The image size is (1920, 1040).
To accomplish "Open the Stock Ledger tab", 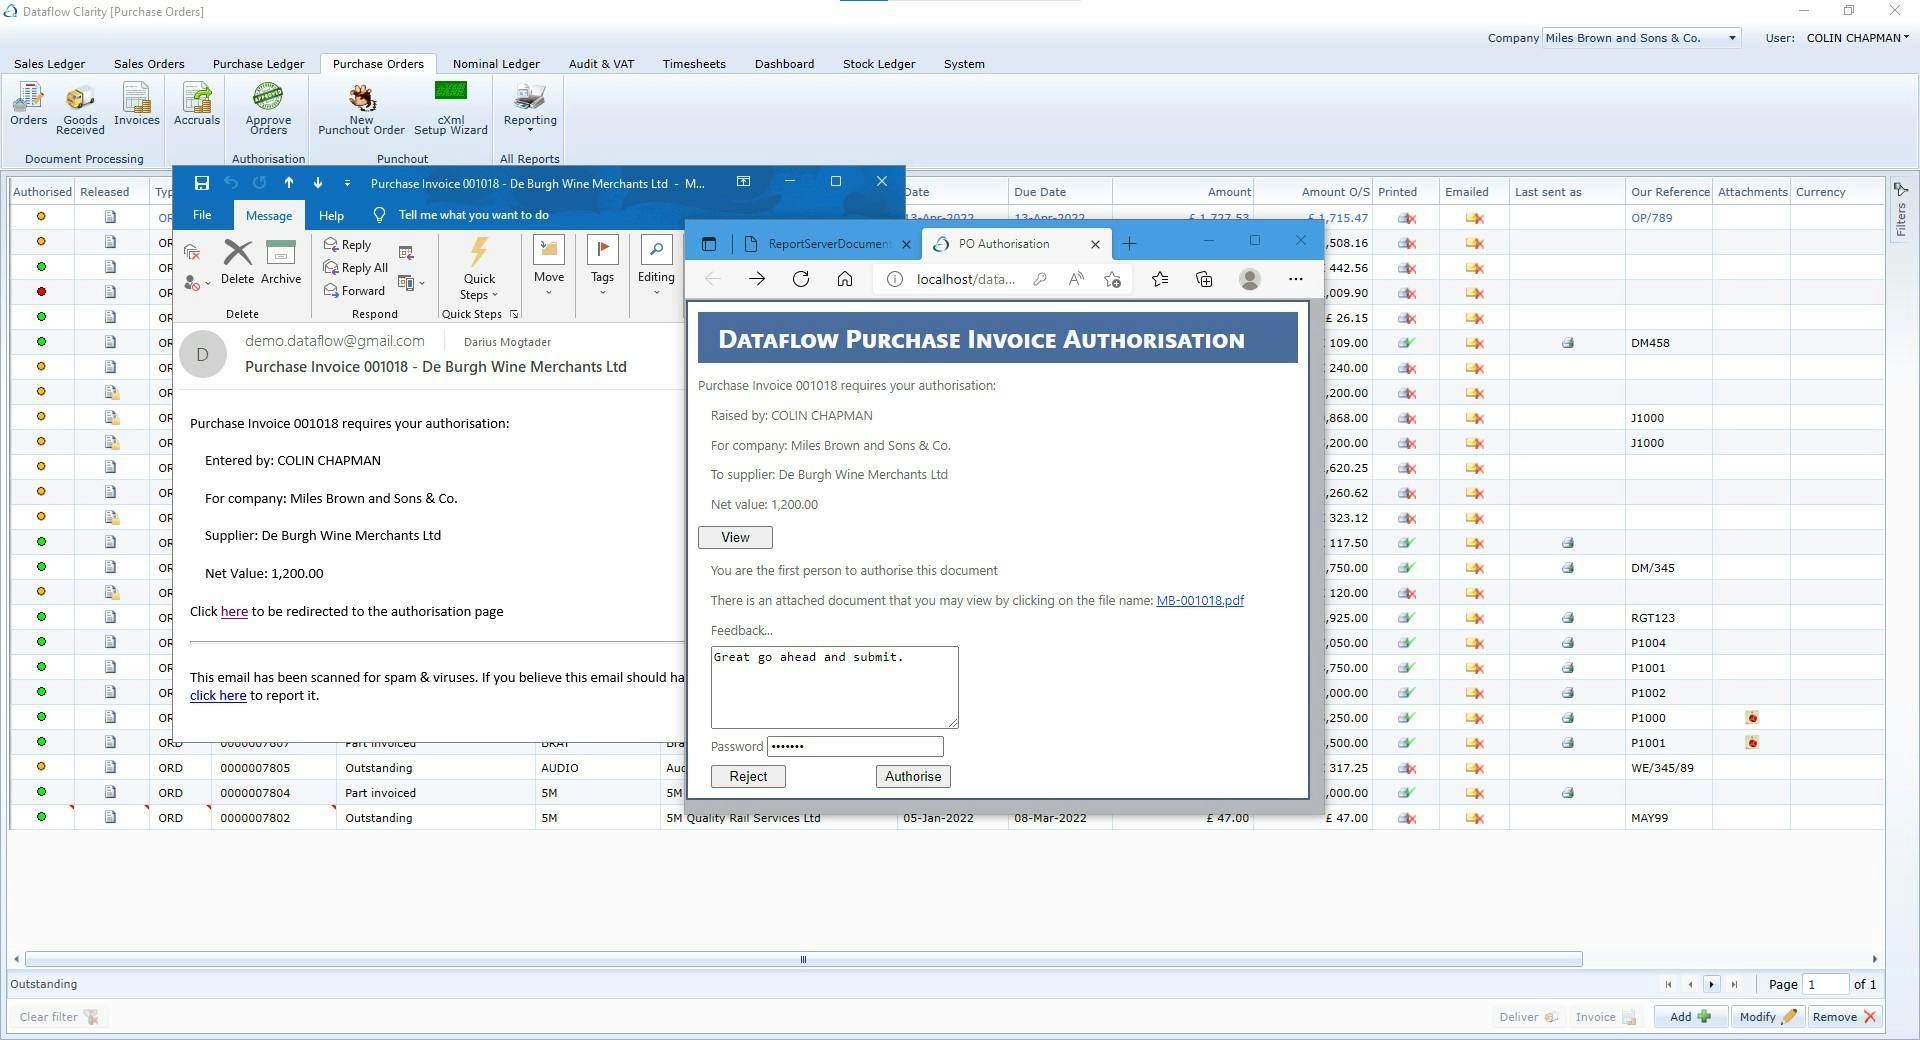I will coord(879,64).
